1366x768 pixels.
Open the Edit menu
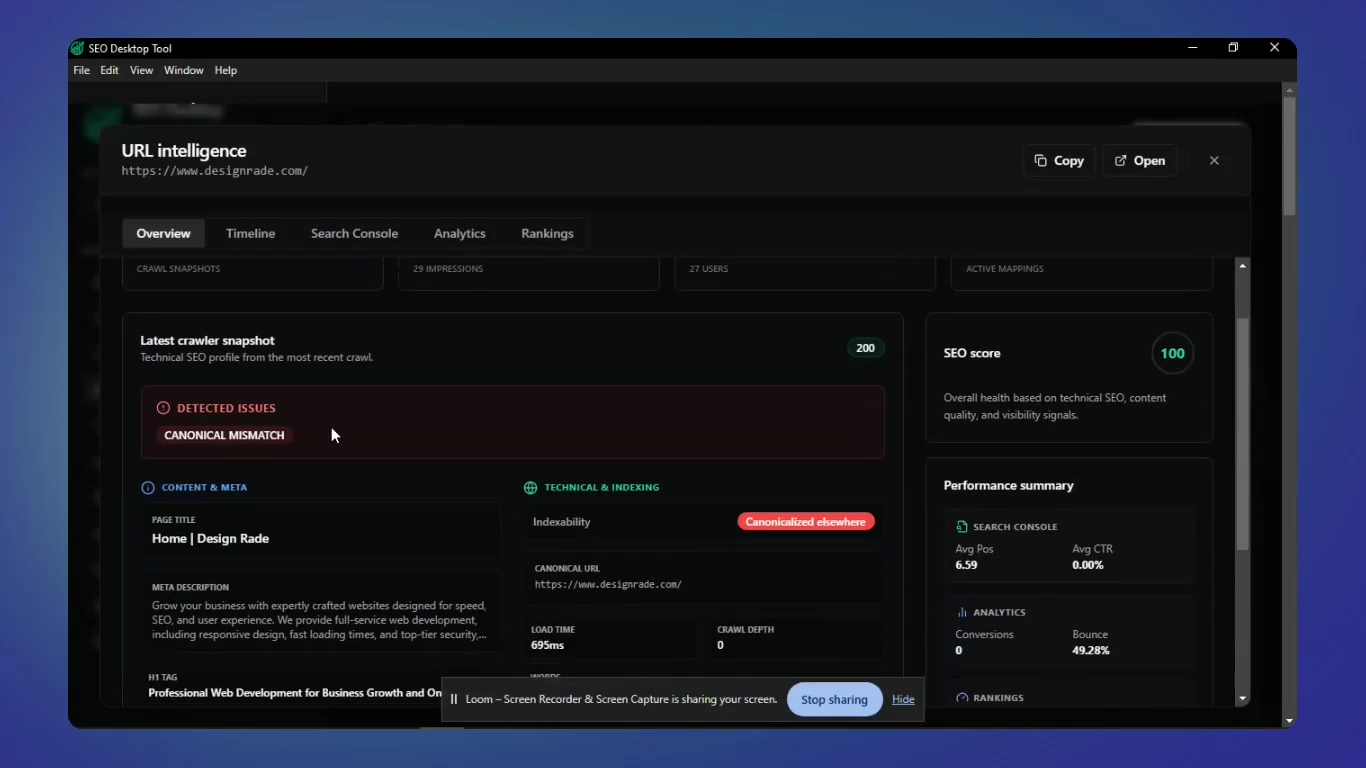pyautogui.click(x=109, y=71)
